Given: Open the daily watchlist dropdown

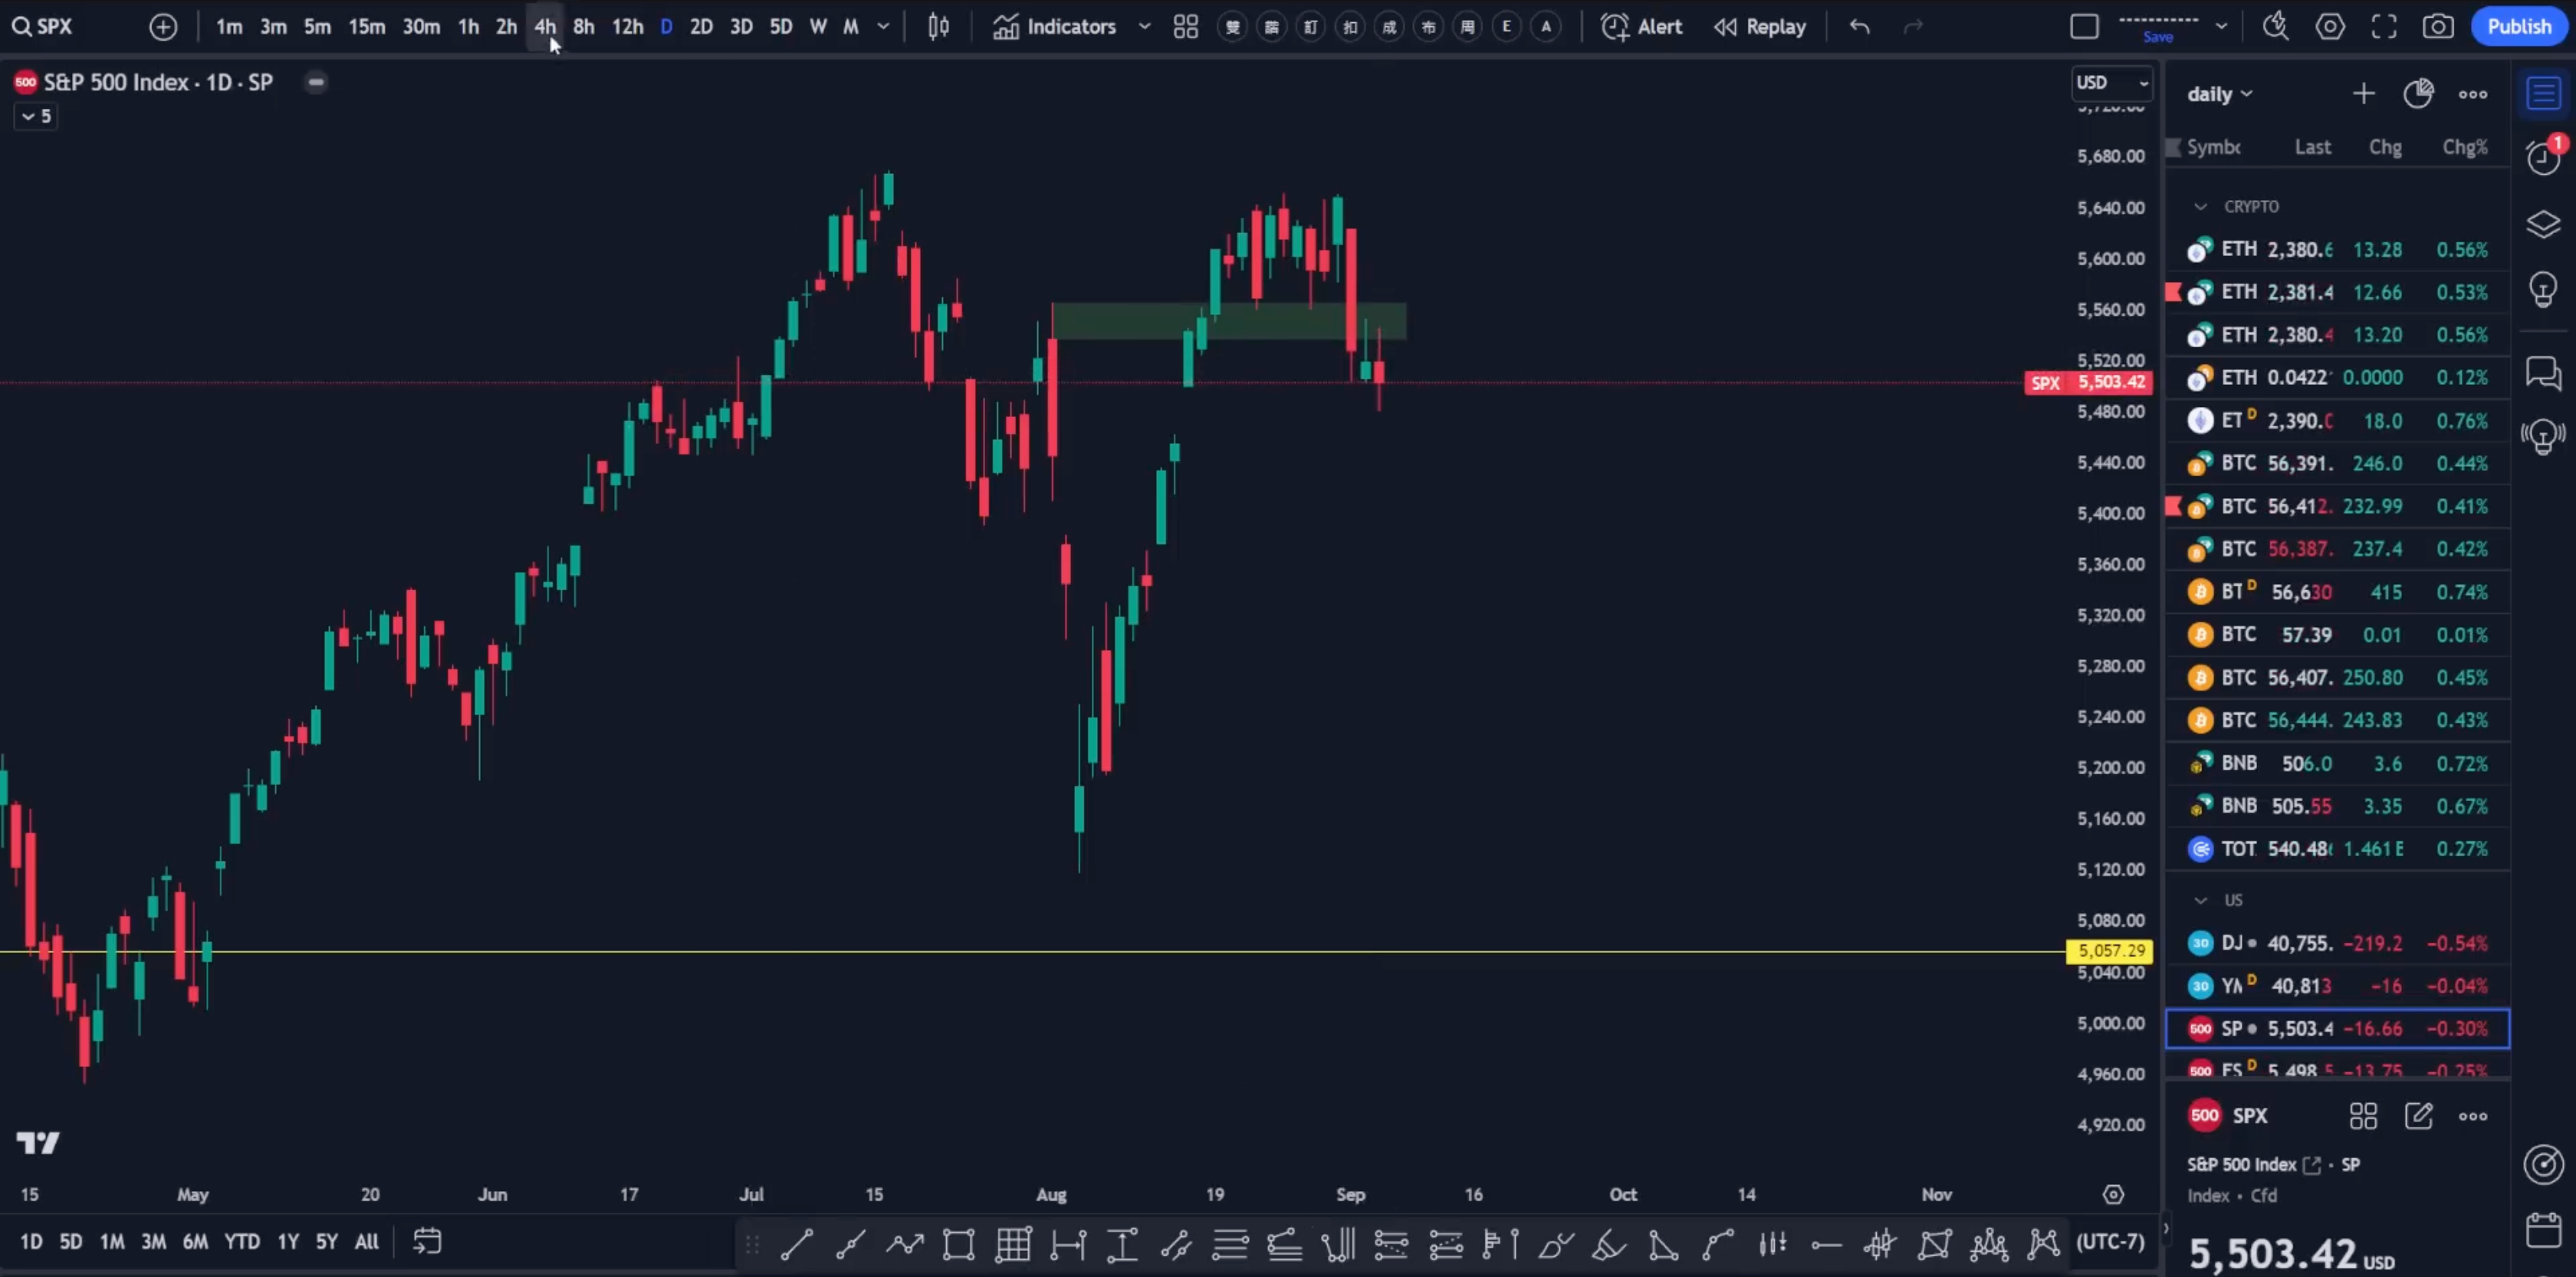Looking at the screenshot, I should point(2219,94).
